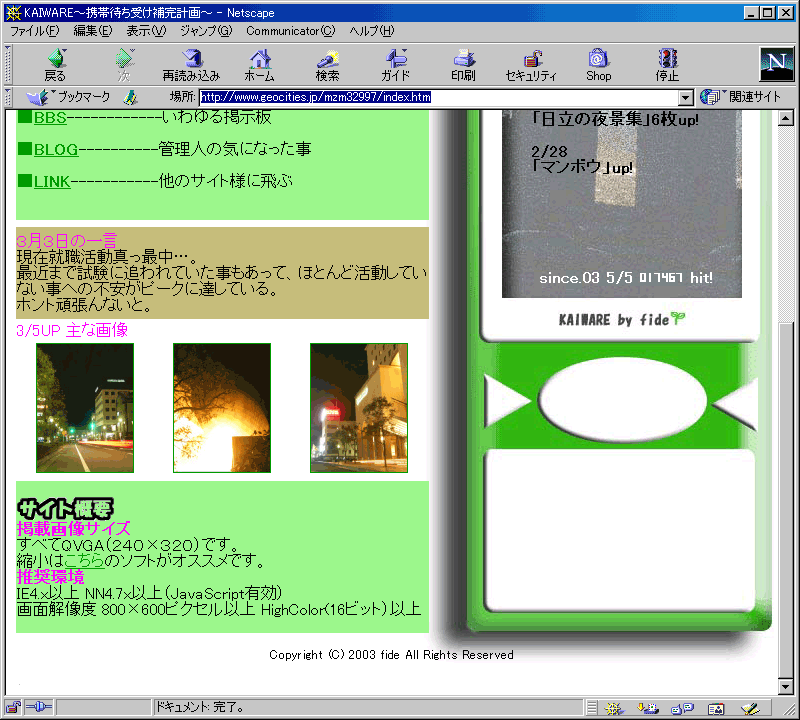The image size is (800, 720).
Task: Click the navigation toolbar collapse handle
Action: [x=8, y=65]
